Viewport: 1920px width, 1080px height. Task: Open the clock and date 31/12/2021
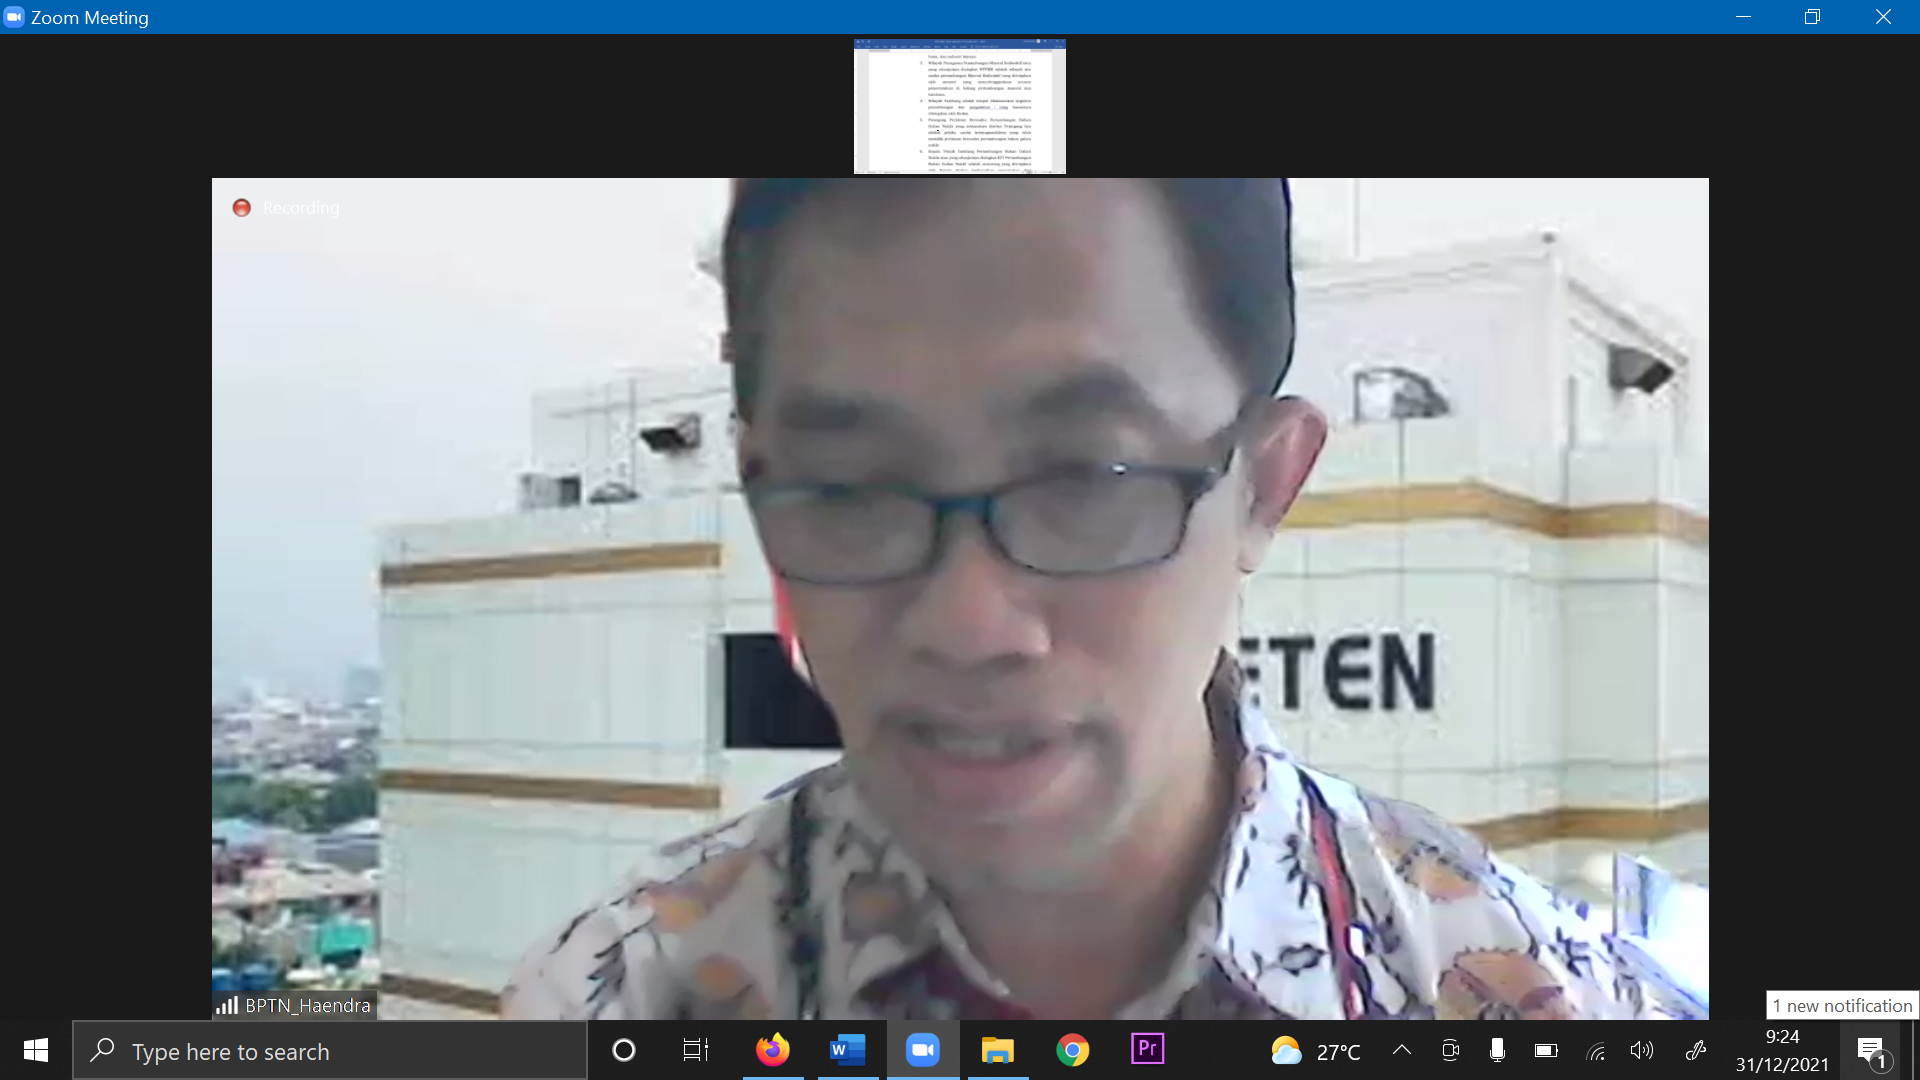click(x=1782, y=1051)
